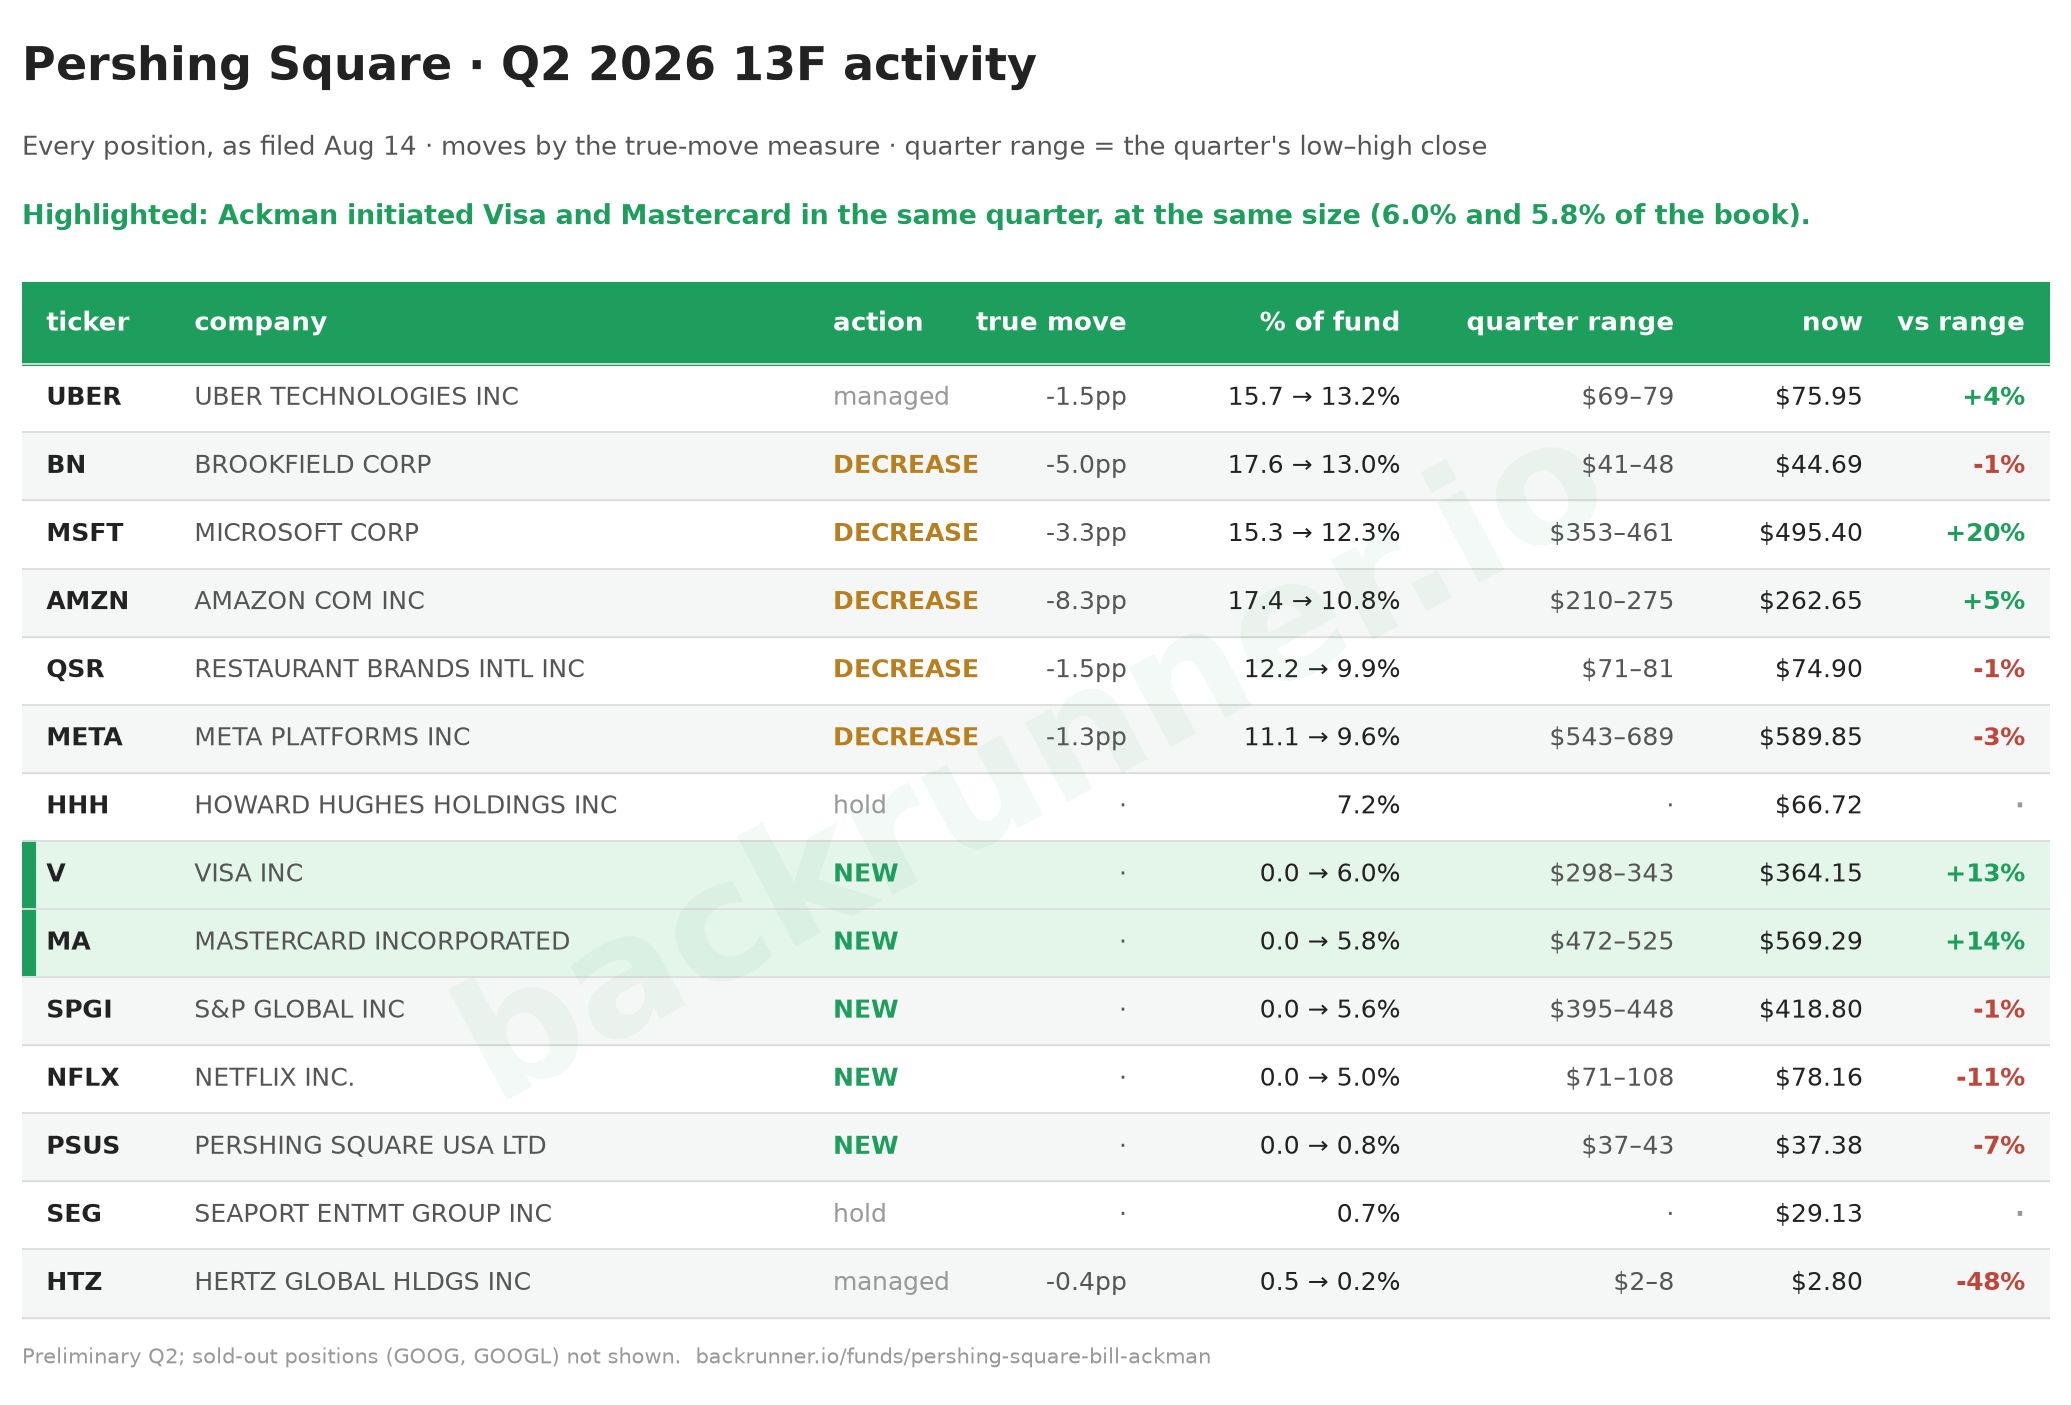Select the MSFT DECREASE action label
The image size is (2071, 1405).
[x=906, y=533]
